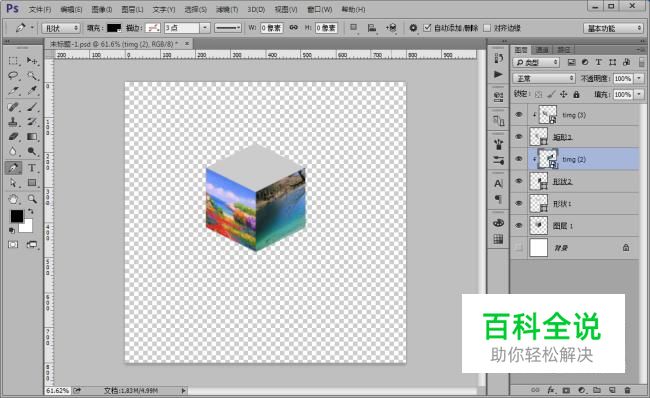The width and height of the screenshot is (650, 398).
Task: Click the fx layer style icon
Action: point(551,390)
